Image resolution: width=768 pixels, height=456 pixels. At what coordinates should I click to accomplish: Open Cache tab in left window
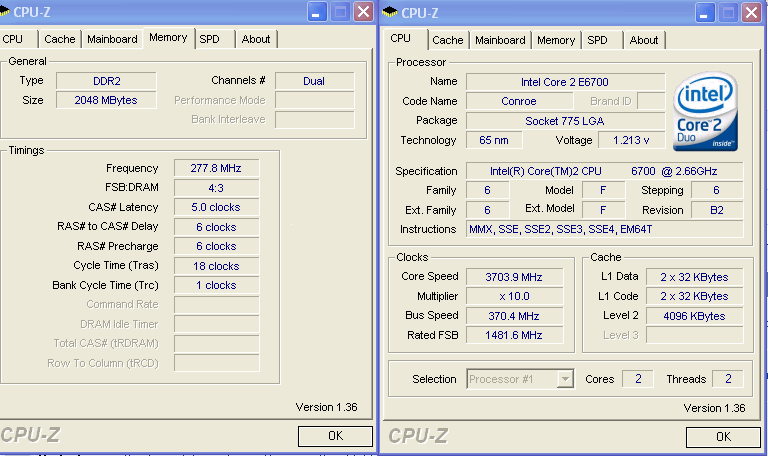click(x=60, y=39)
